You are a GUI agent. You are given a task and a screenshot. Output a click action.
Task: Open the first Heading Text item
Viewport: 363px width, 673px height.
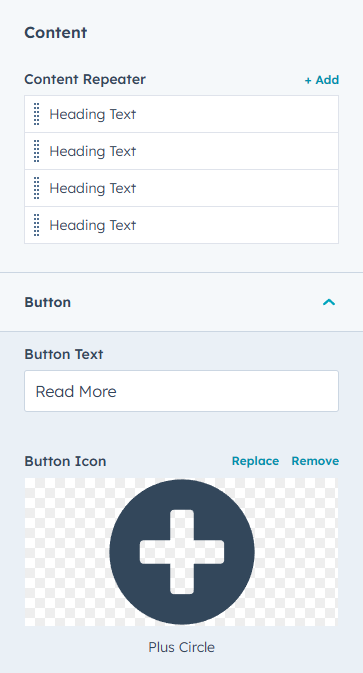[x=182, y=114]
